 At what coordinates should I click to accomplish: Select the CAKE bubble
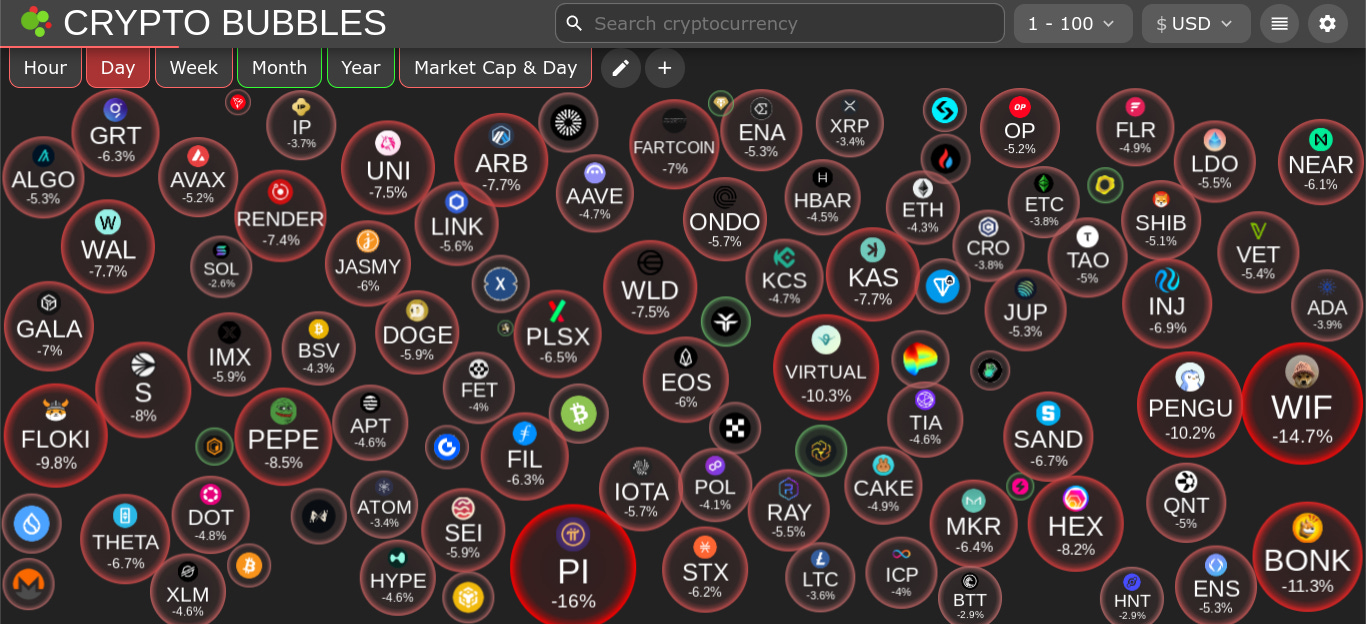point(883,485)
